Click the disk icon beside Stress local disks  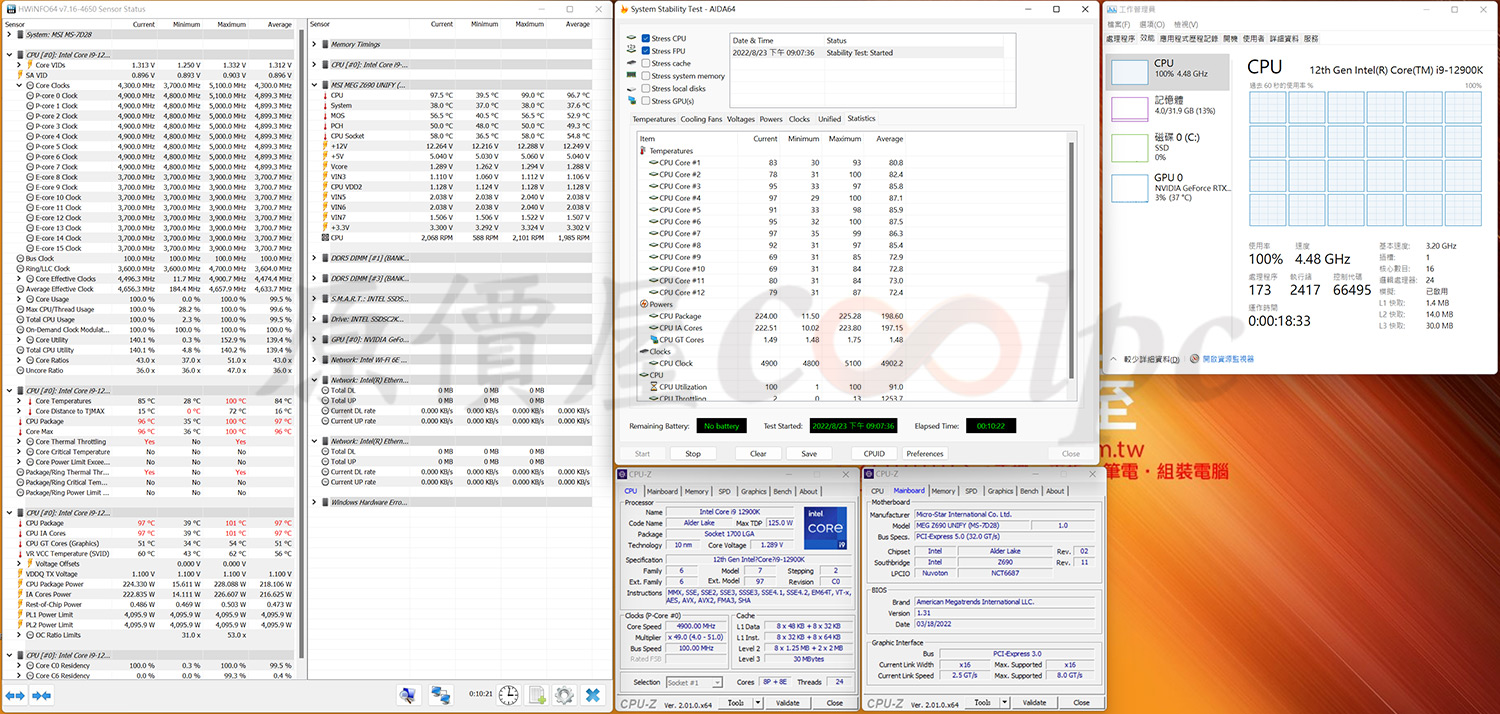(x=631, y=88)
